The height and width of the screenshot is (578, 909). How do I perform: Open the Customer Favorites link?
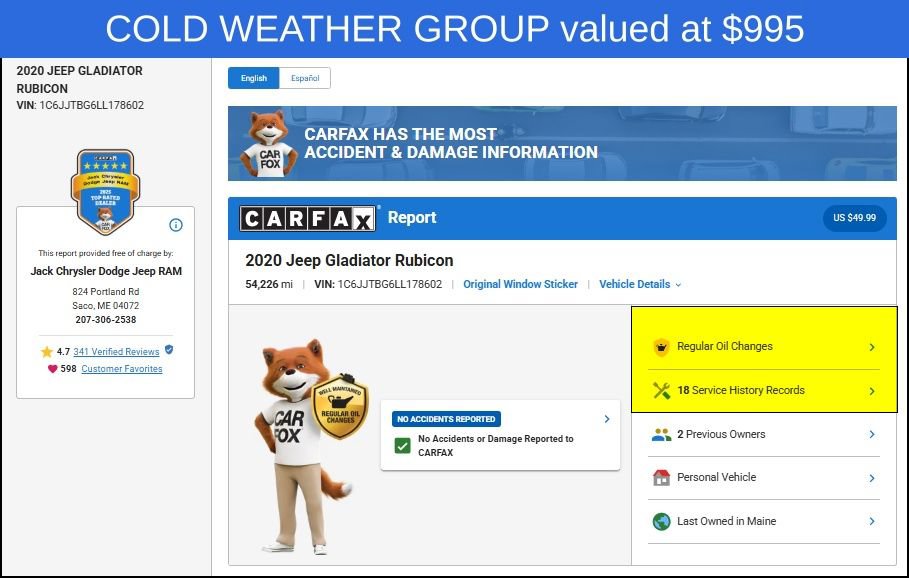(x=122, y=369)
